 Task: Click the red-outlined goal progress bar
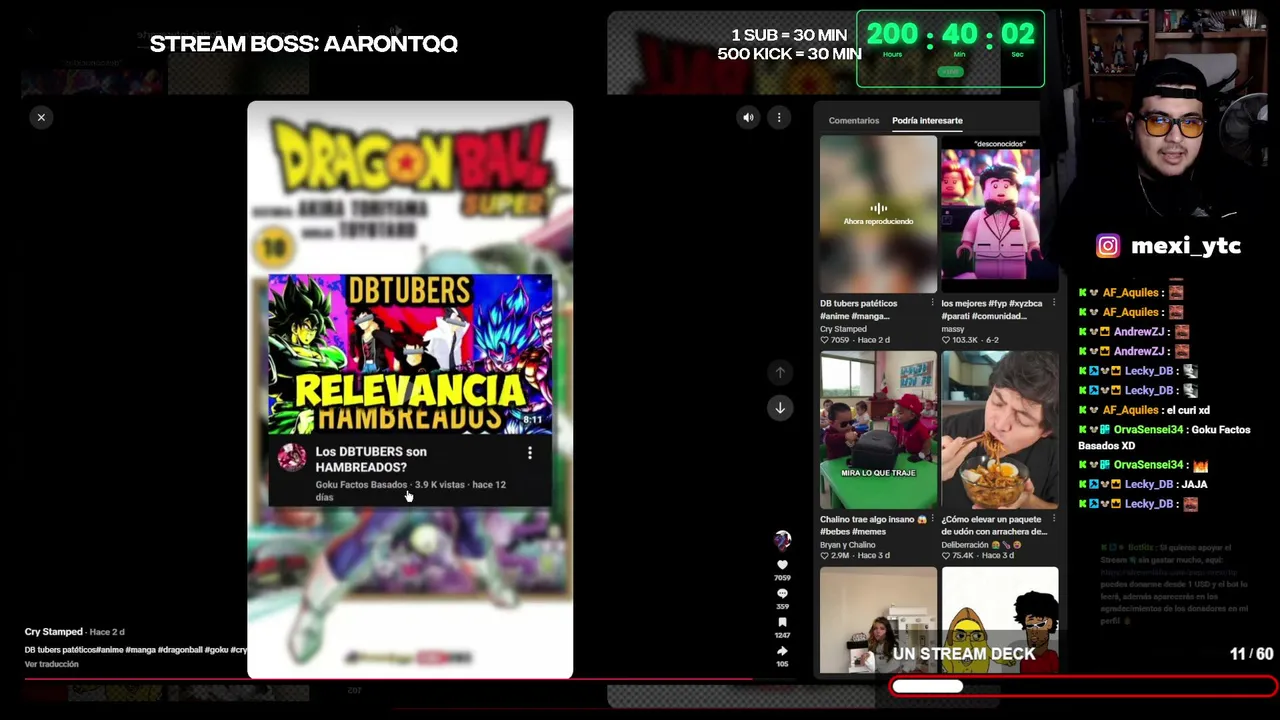pyautogui.click(x=1083, y=687)
